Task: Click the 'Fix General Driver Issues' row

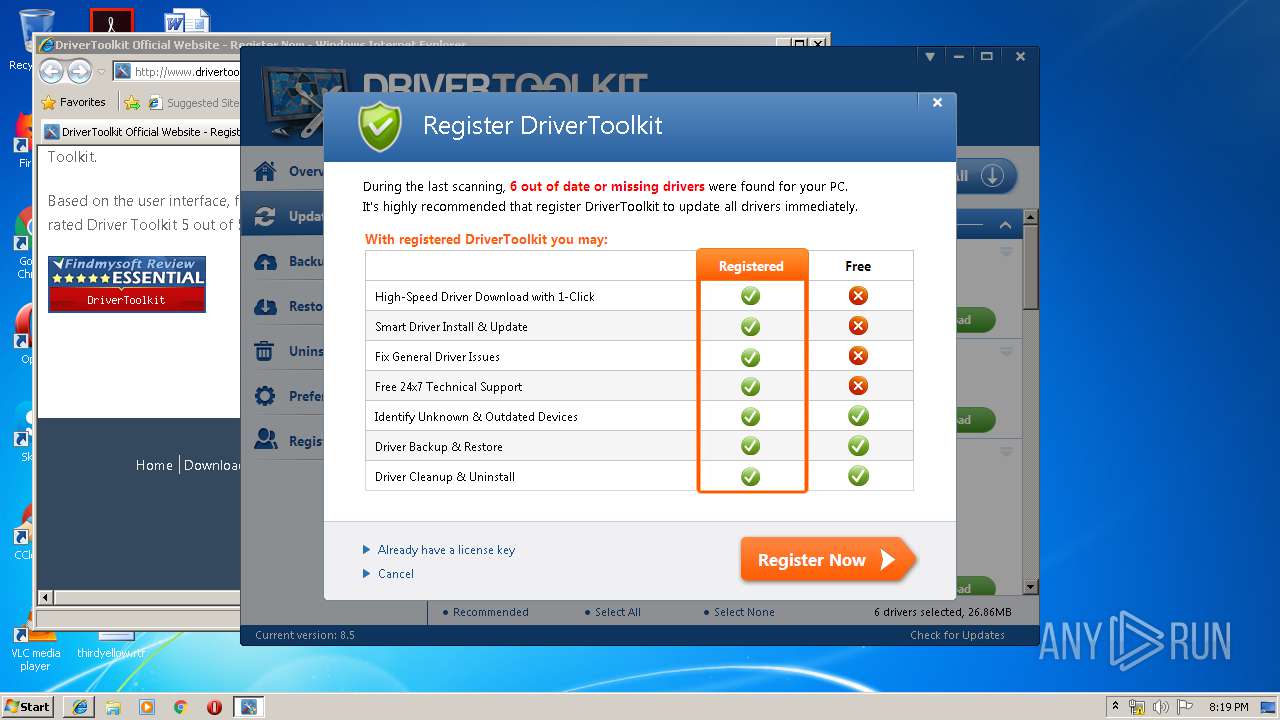Action: pos(639,356)
